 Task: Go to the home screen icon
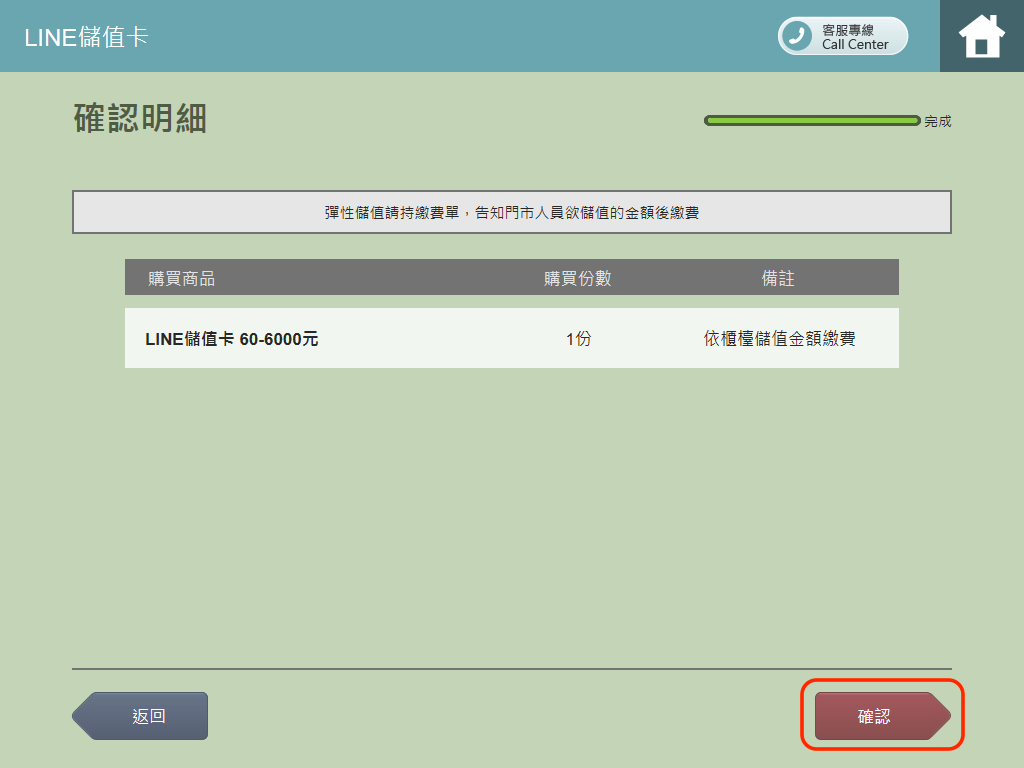pyautogui.click(x=982, y=36)
